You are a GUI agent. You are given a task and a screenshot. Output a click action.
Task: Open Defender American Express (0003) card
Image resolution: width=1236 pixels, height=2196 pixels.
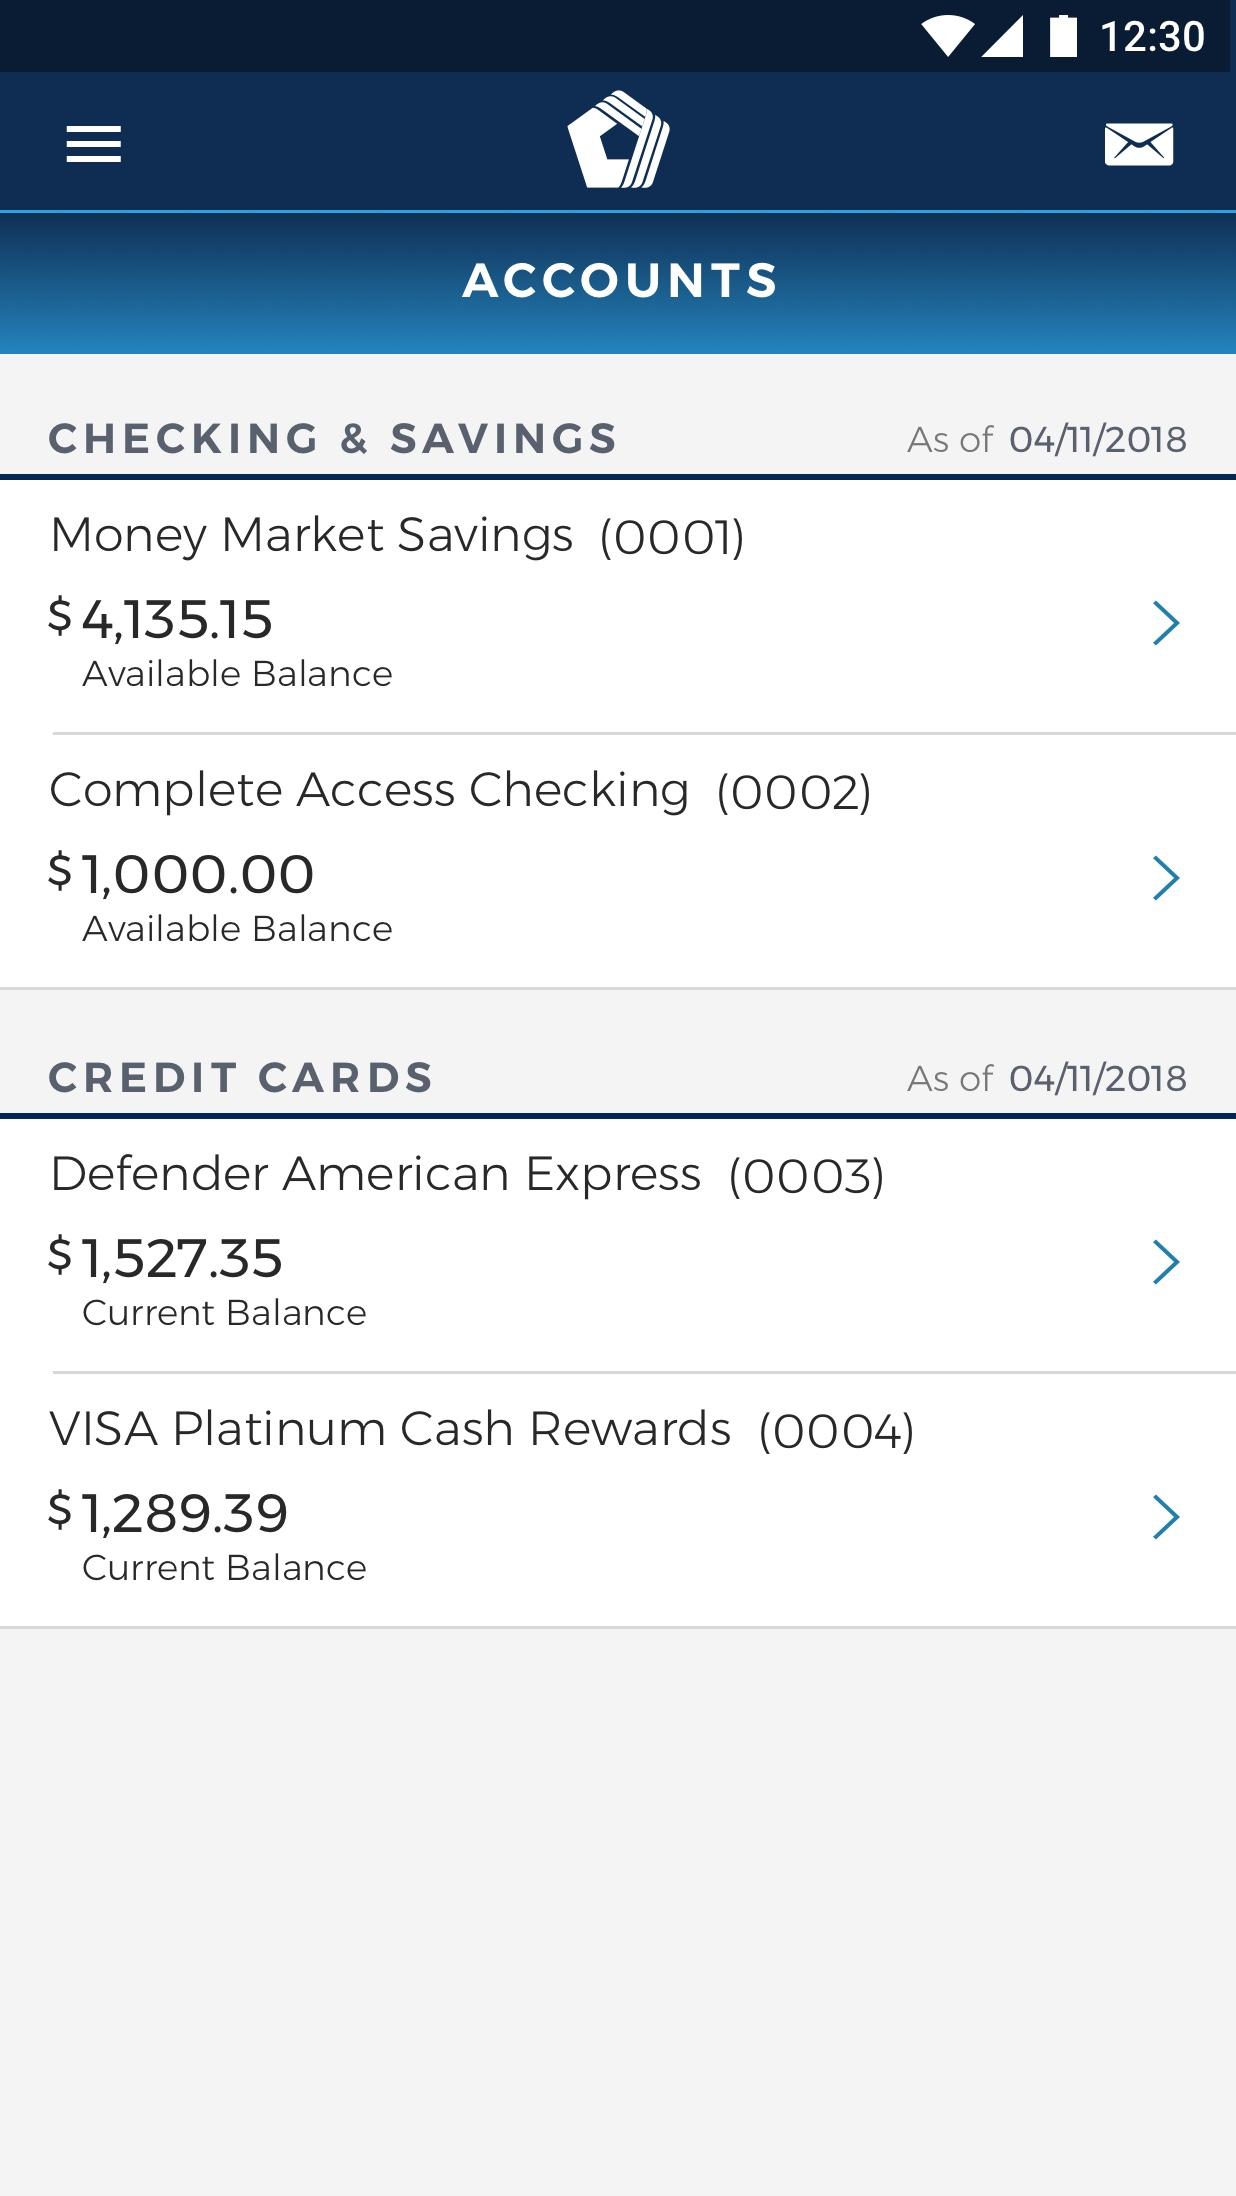(x=618, y=1245)
